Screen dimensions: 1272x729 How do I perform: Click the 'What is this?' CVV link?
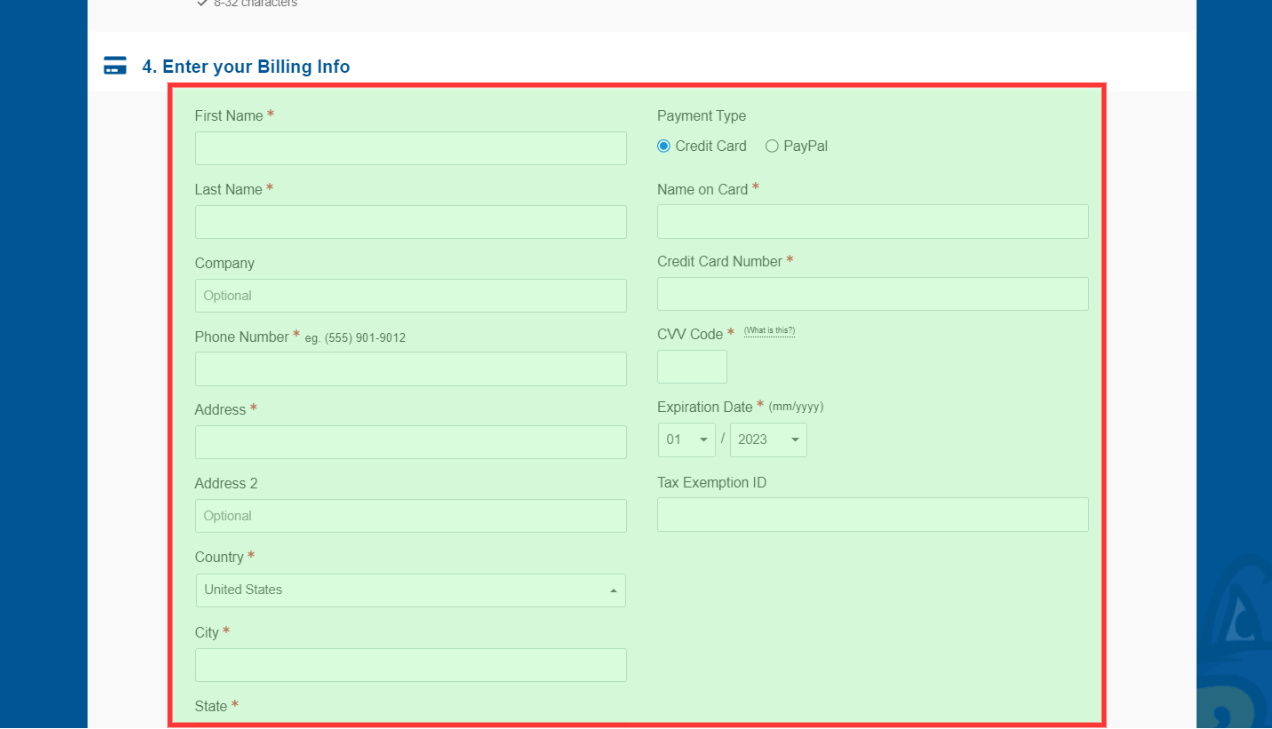point(769,331)
